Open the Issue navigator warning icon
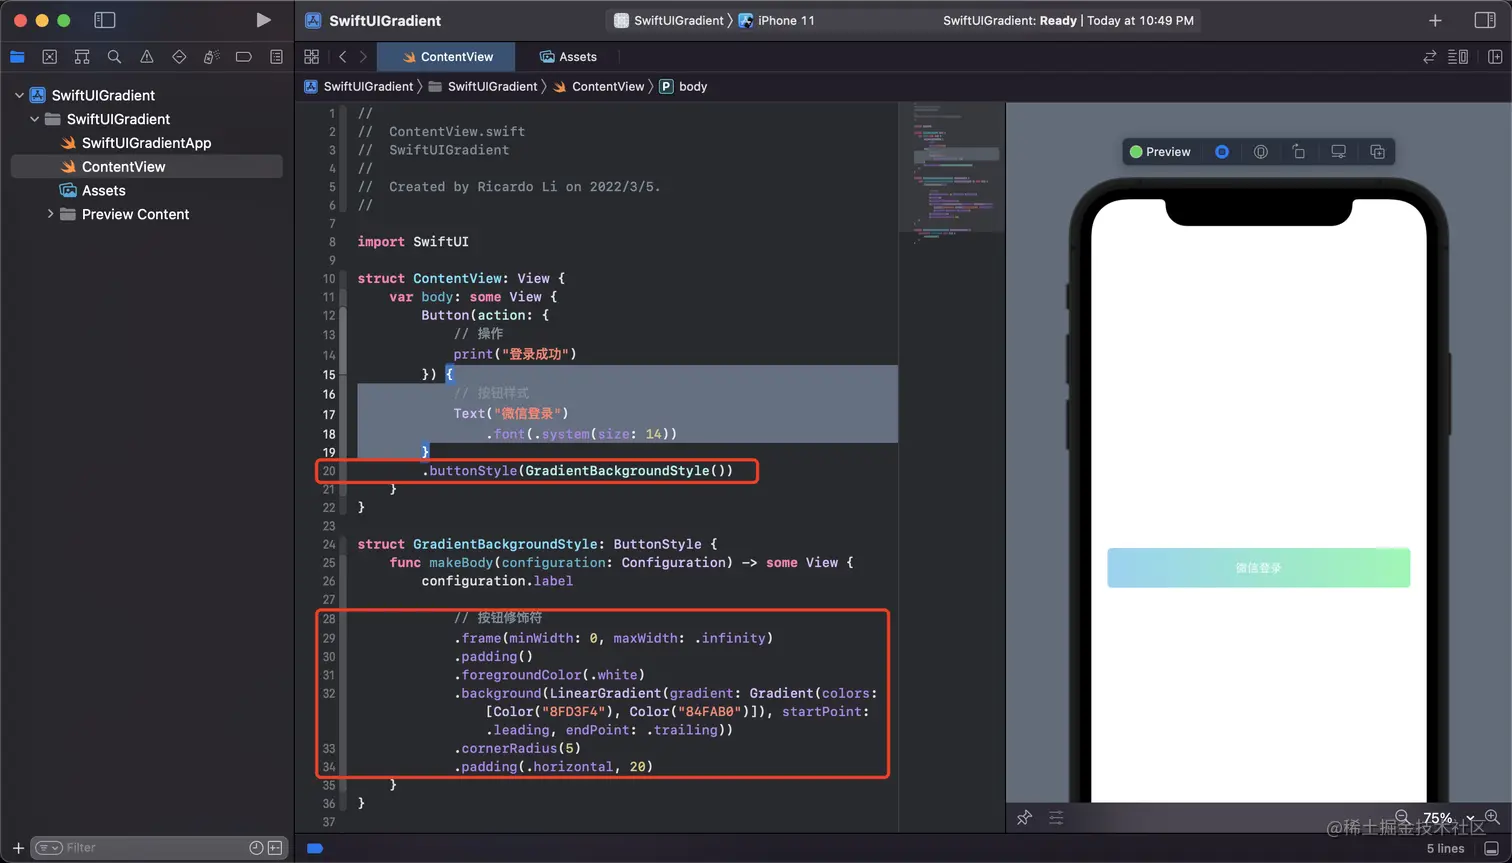Image resolution: width=1512 pixels, height=863 pixels. point(147,57)
